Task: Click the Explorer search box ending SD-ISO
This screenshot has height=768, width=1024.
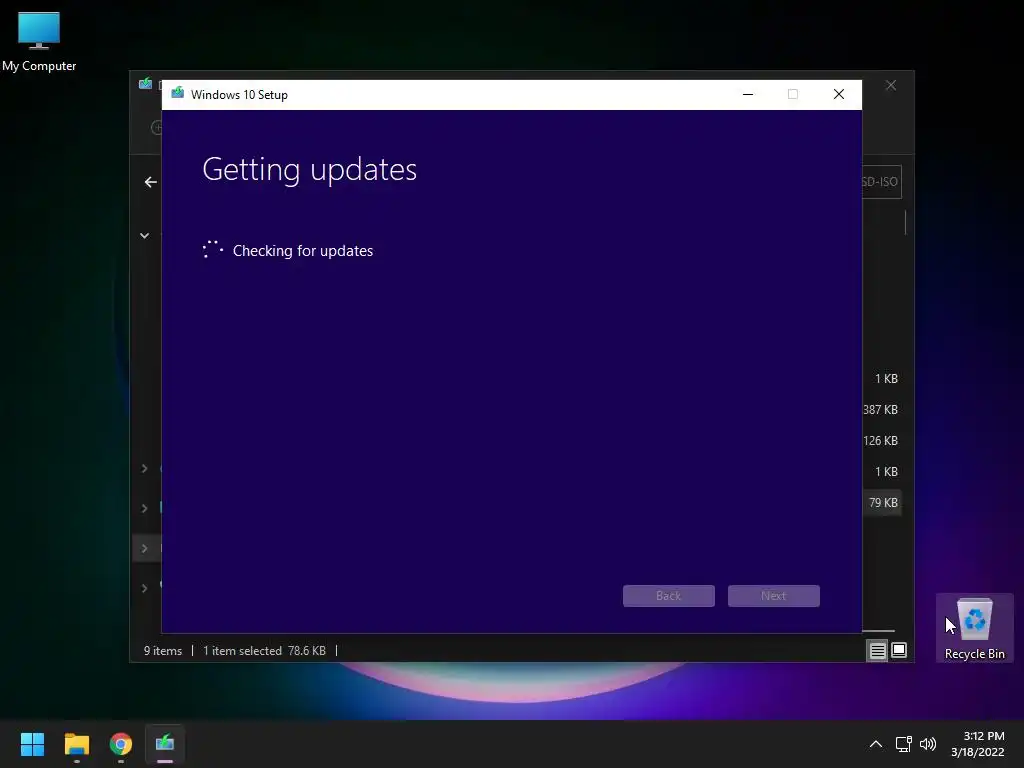Action: pos(882,182)
